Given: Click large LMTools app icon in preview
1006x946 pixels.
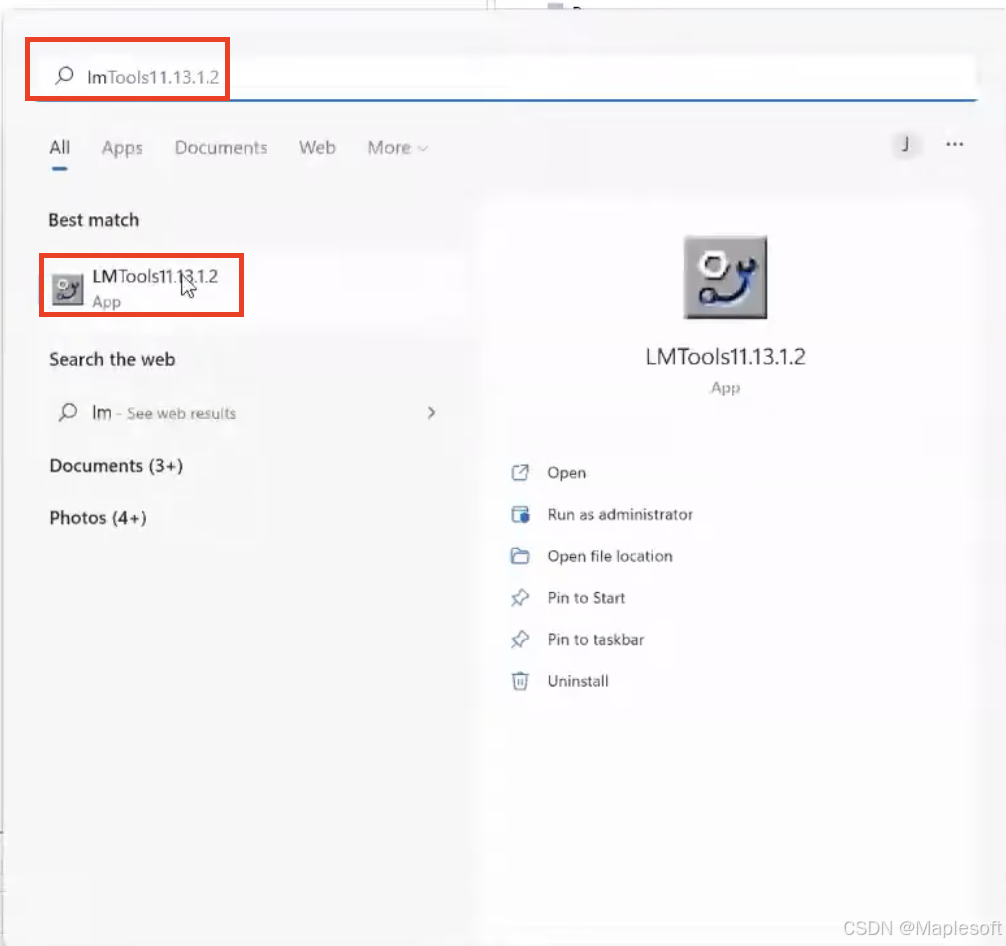Looking at the screenshot, I should 725,277.
